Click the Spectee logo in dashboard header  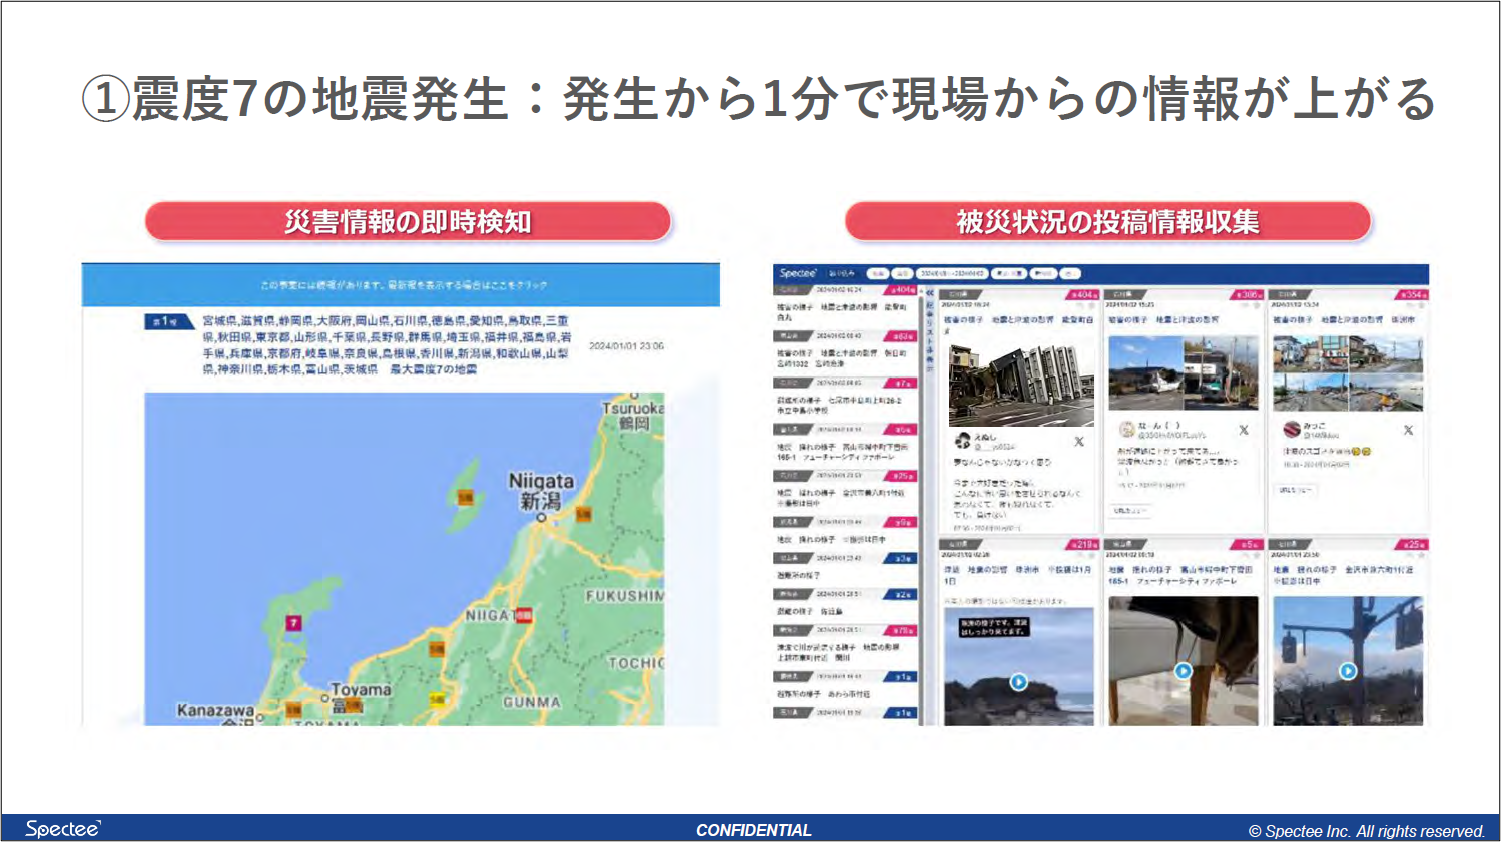(798, 273)
